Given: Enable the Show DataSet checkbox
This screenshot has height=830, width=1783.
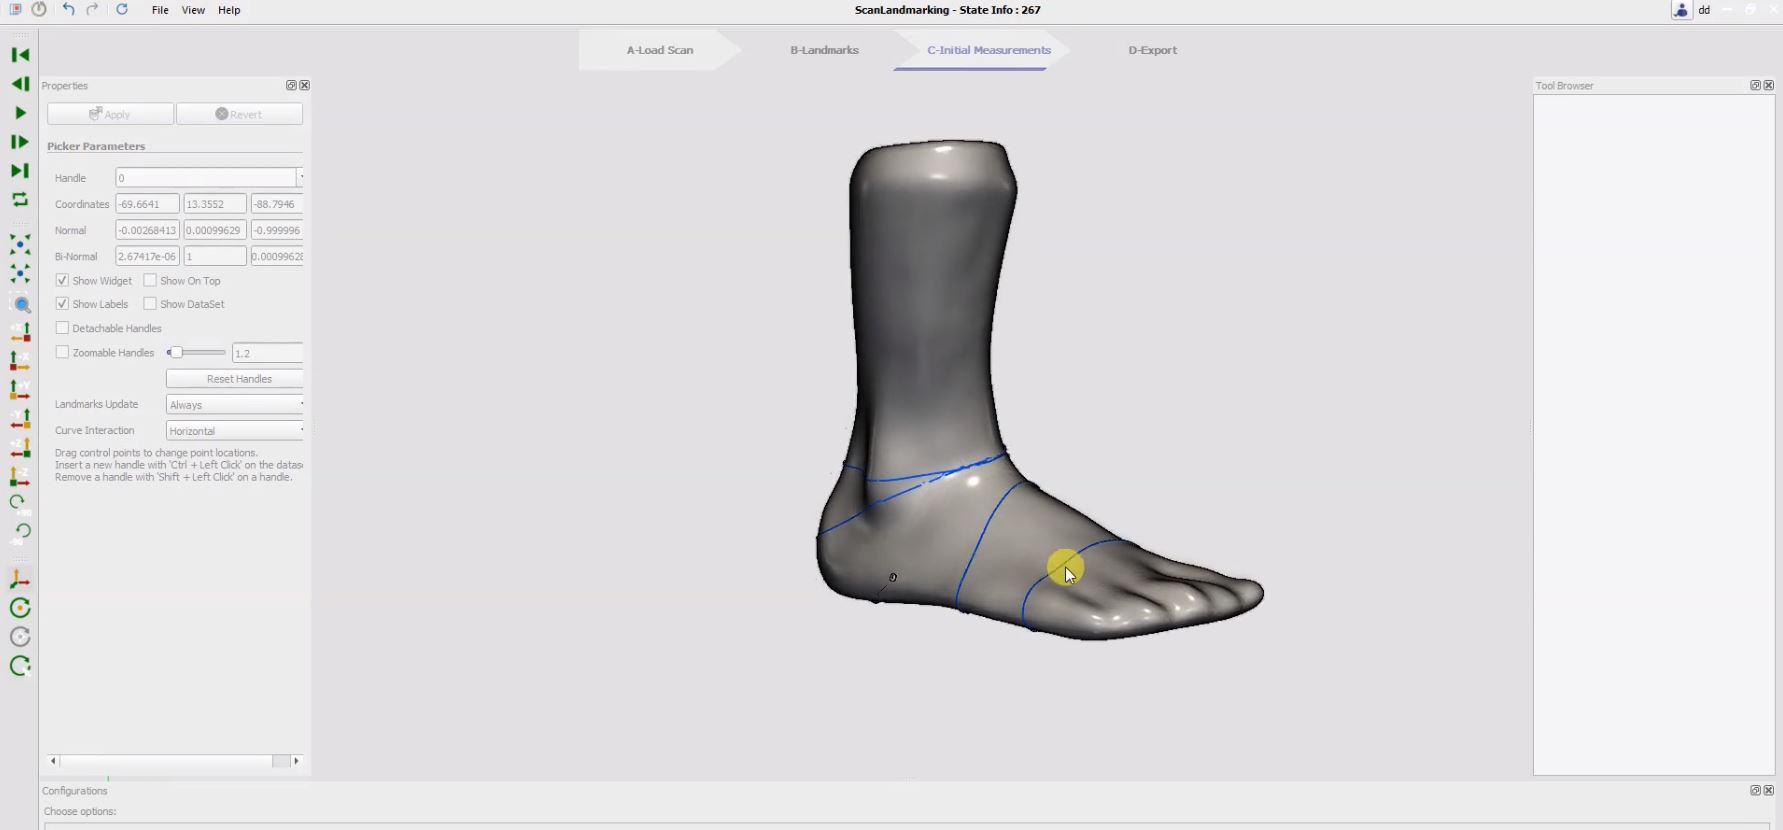Looking at the screenshot, I should 150,303.
